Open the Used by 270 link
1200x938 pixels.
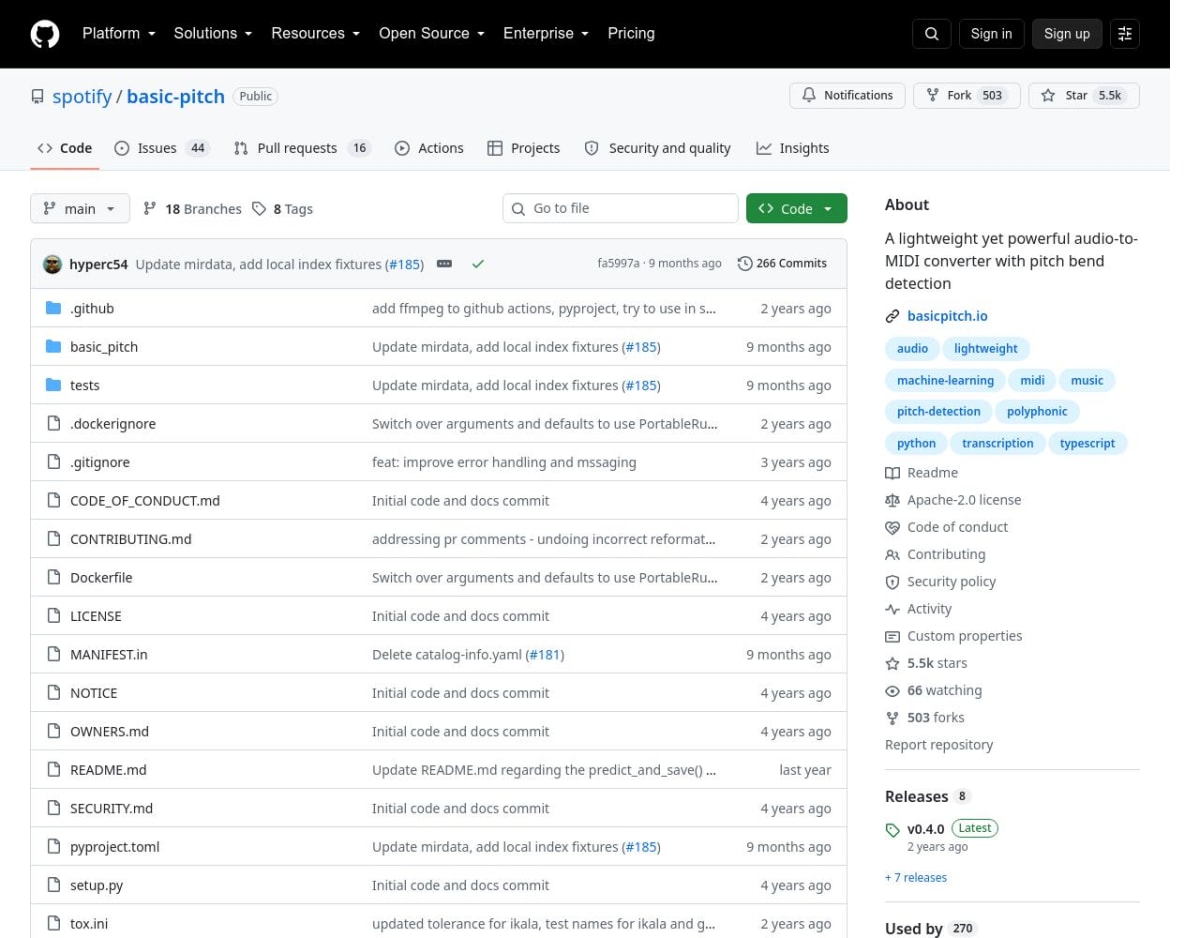(930, 928)
